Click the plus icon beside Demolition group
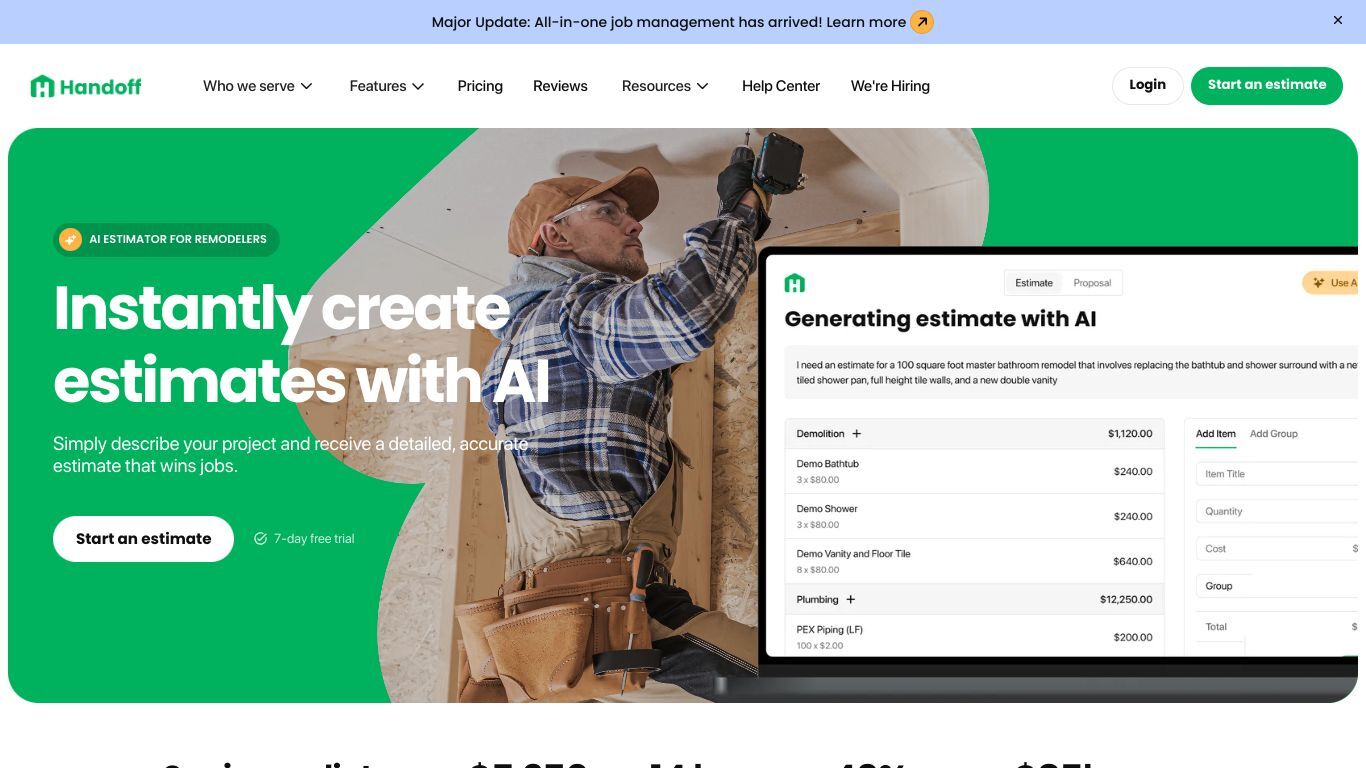 [x=857, y=434]
